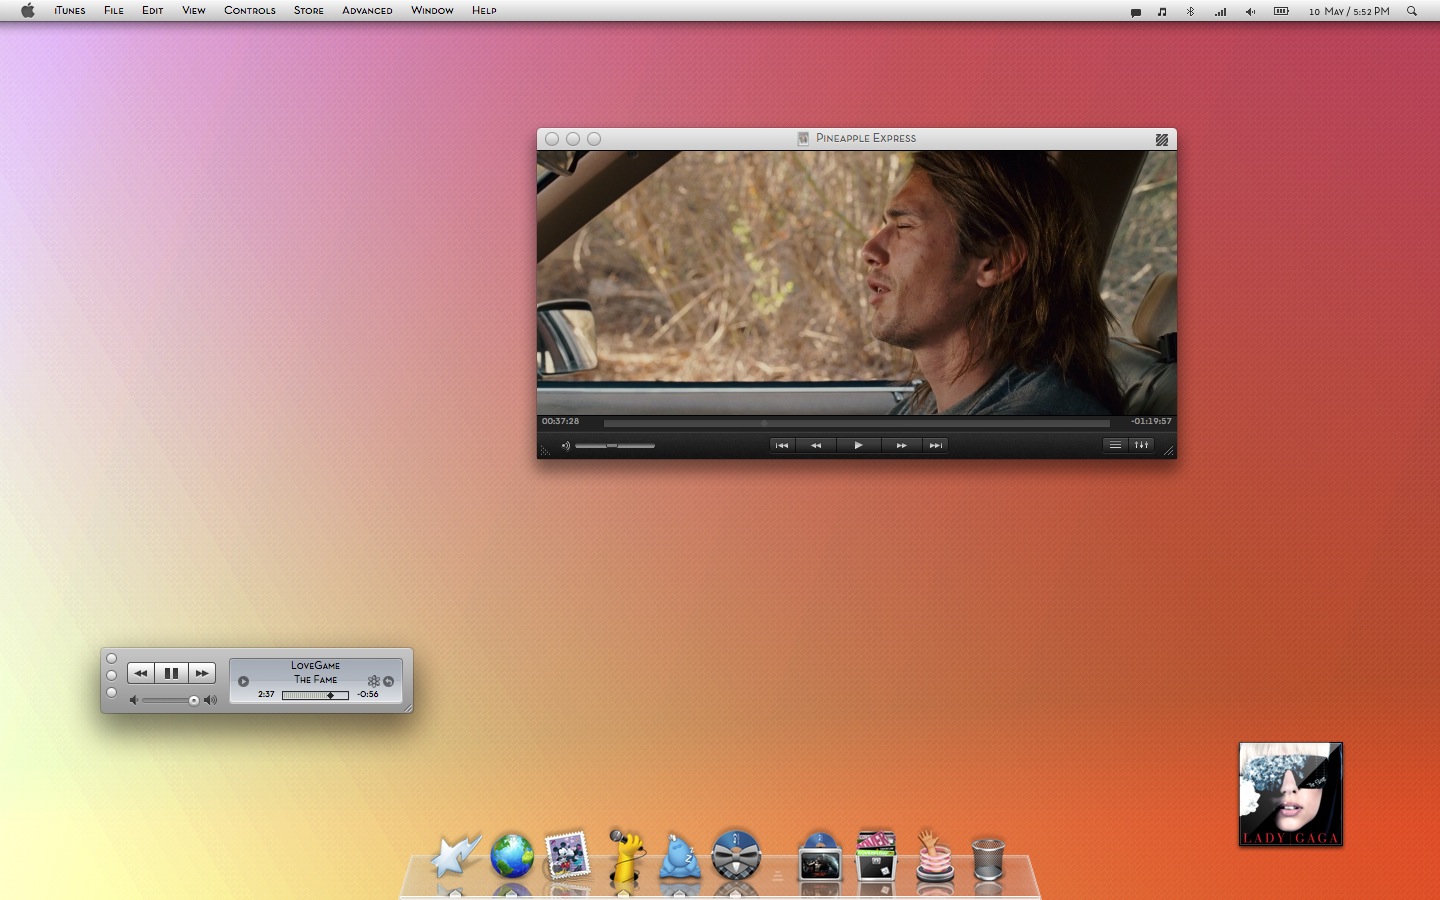
Task: Open the globe browser icon in Dock
Action: tap(512, 857)
